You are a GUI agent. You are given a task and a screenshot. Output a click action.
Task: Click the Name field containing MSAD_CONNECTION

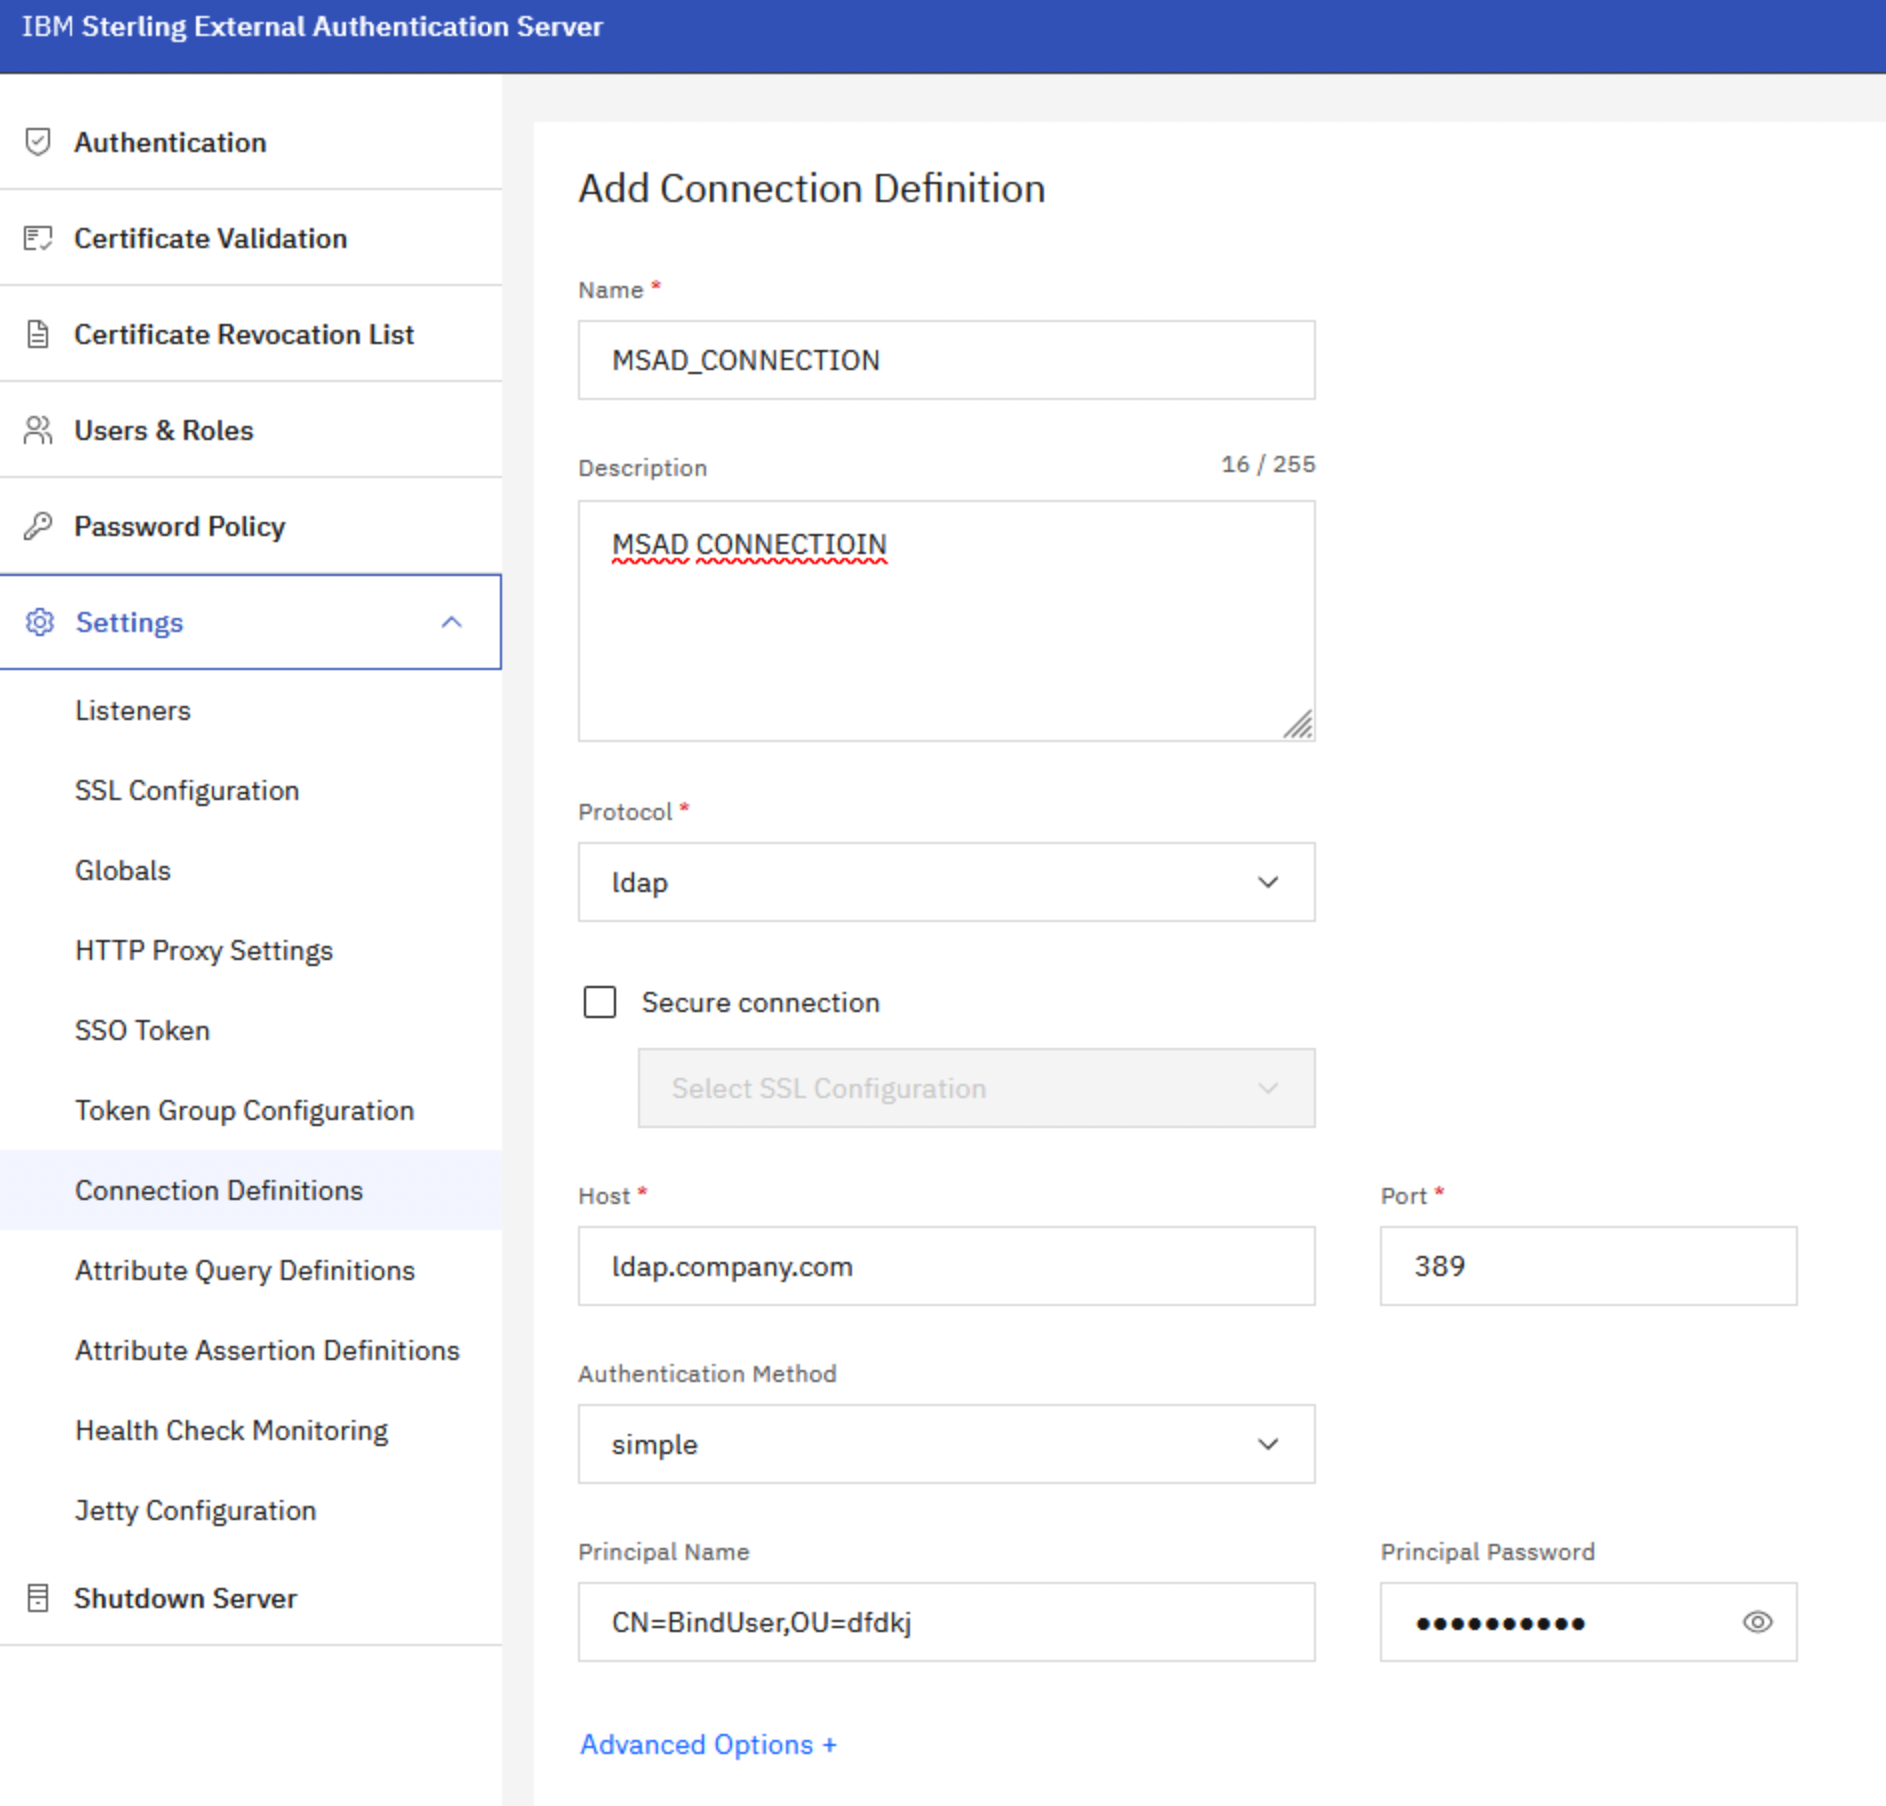point(946,360)
